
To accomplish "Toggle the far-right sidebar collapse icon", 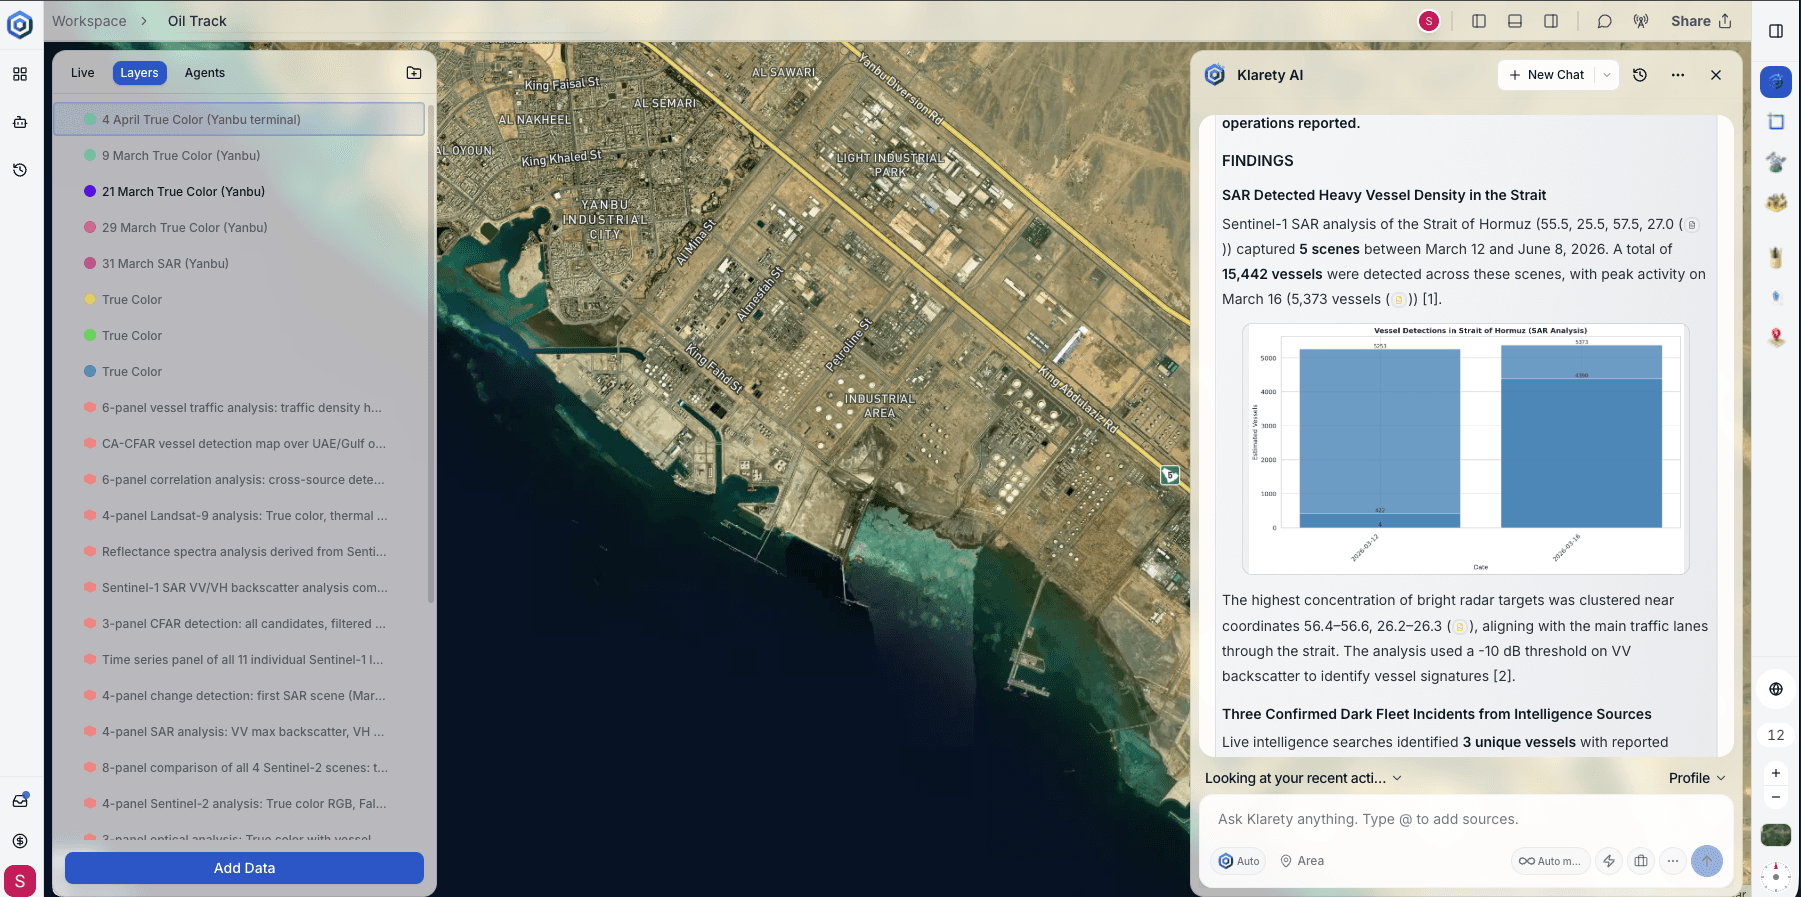I will coord(1776,31).
